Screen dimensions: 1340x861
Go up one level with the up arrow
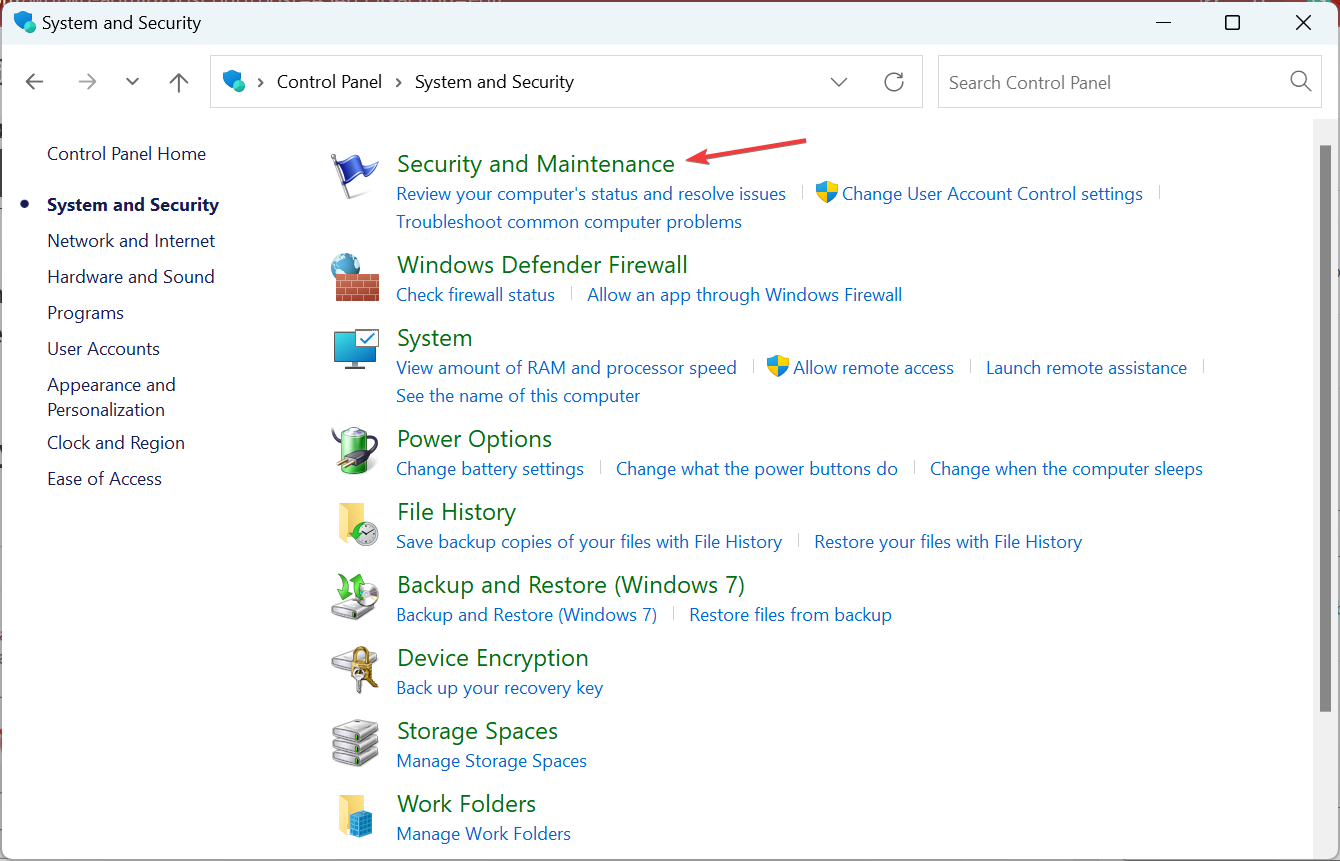tap(179, 82)
